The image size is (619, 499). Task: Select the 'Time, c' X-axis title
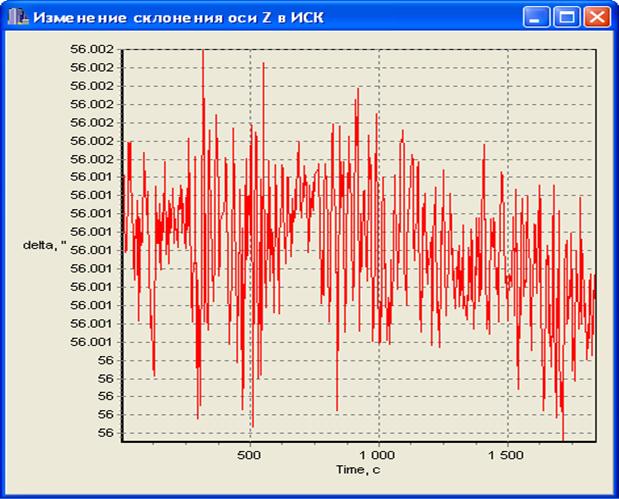pyautogui.click(x=357, y=468)
